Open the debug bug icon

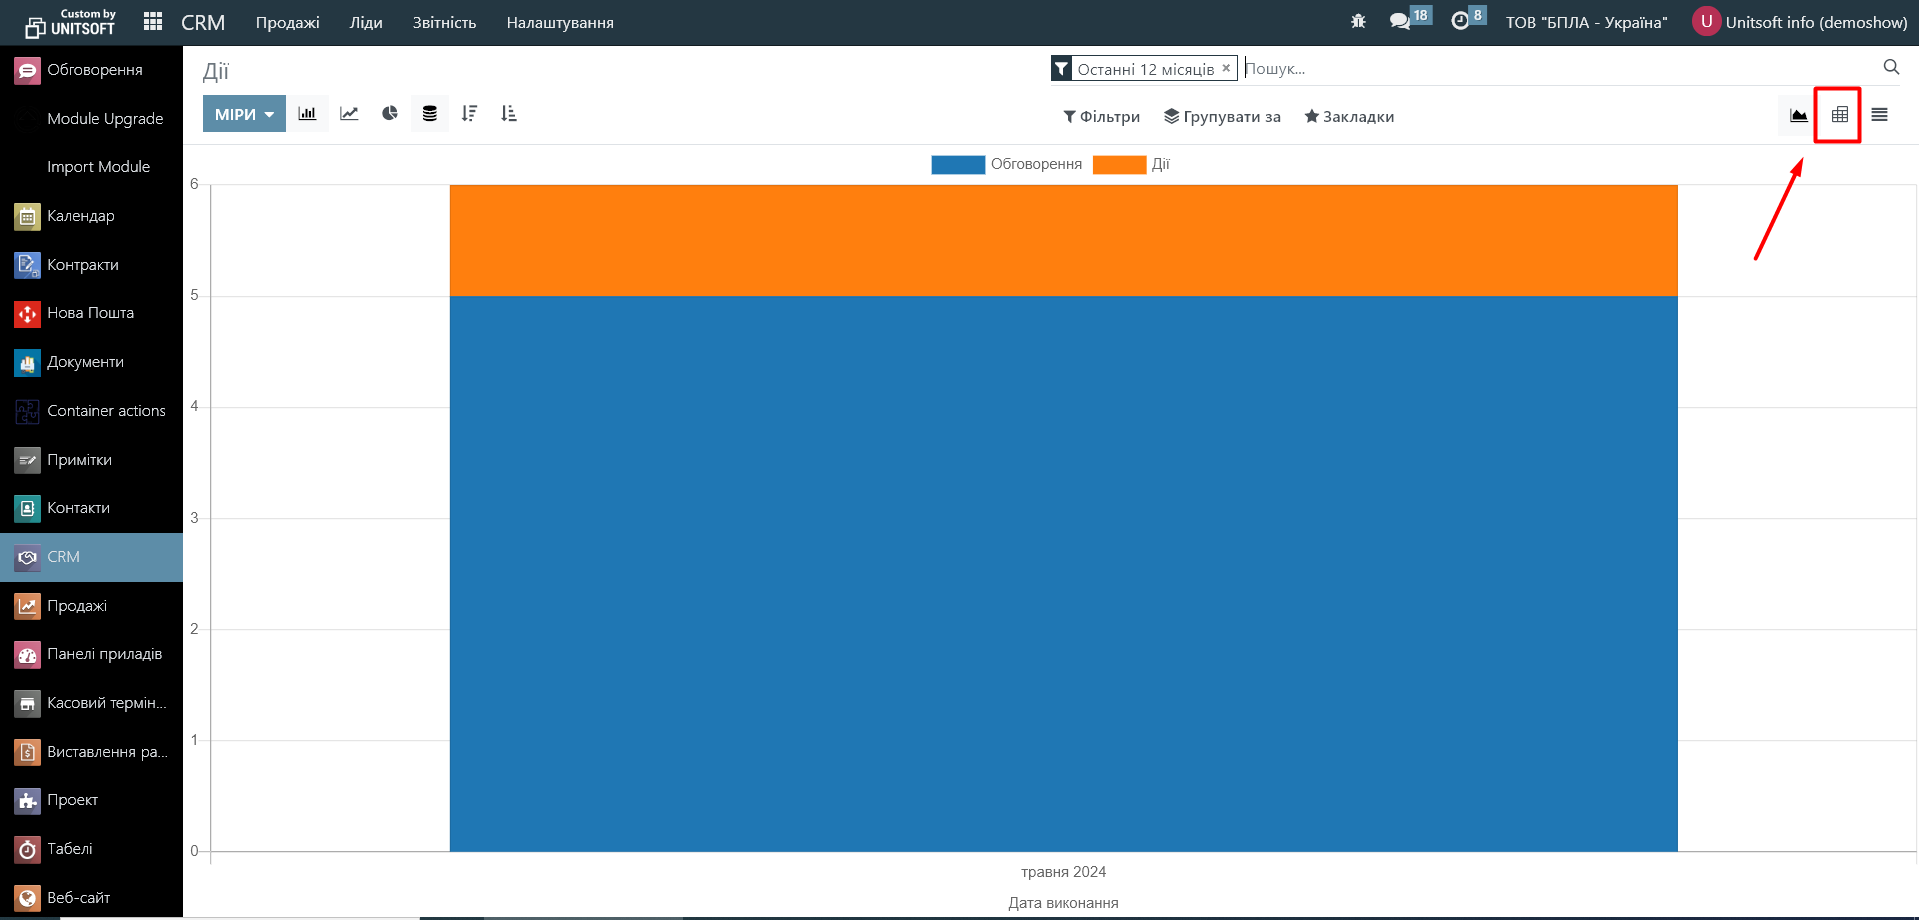1358,21
